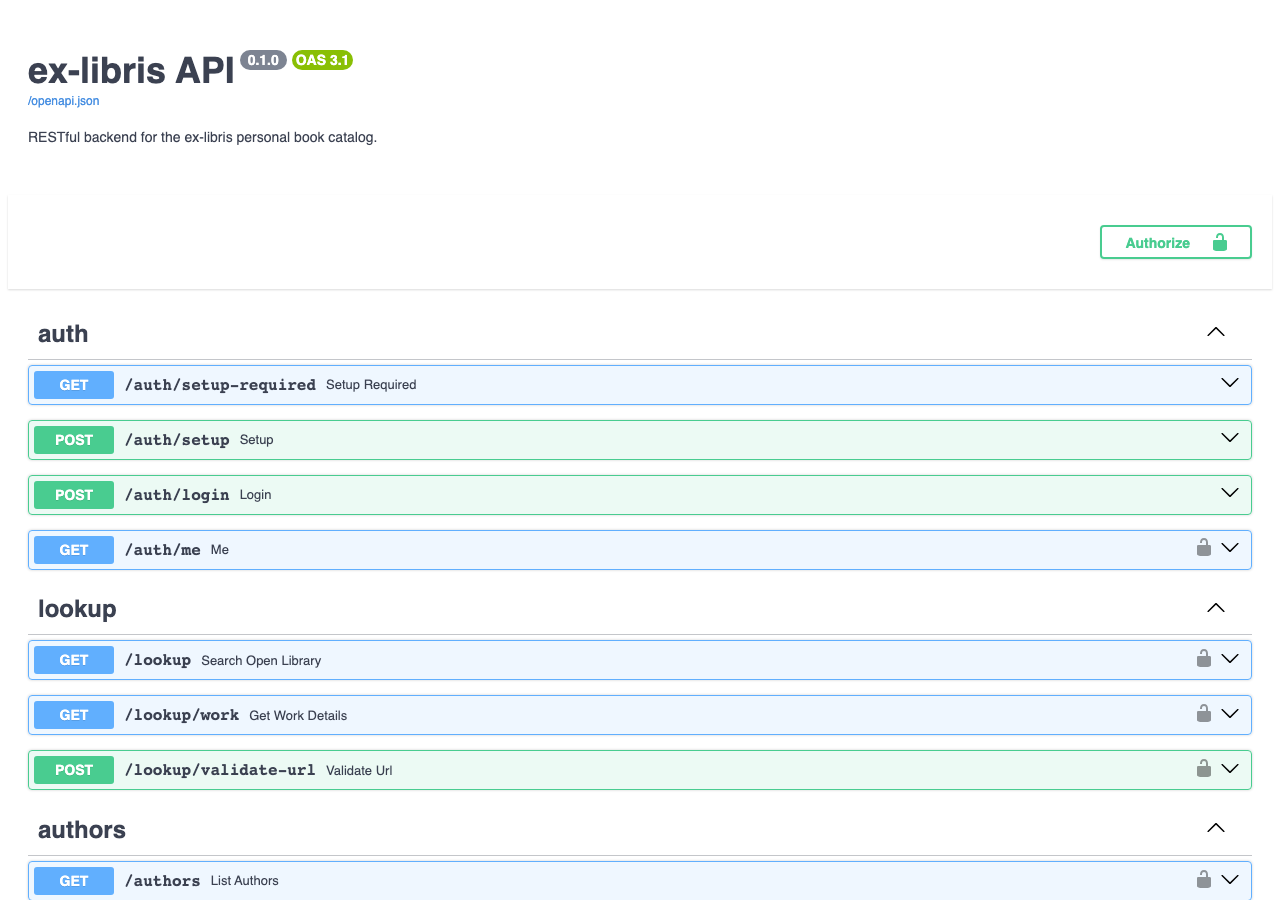Click the GET badge on /auth/setup-required
1280x900 pixels.
(x=73, y=384)
